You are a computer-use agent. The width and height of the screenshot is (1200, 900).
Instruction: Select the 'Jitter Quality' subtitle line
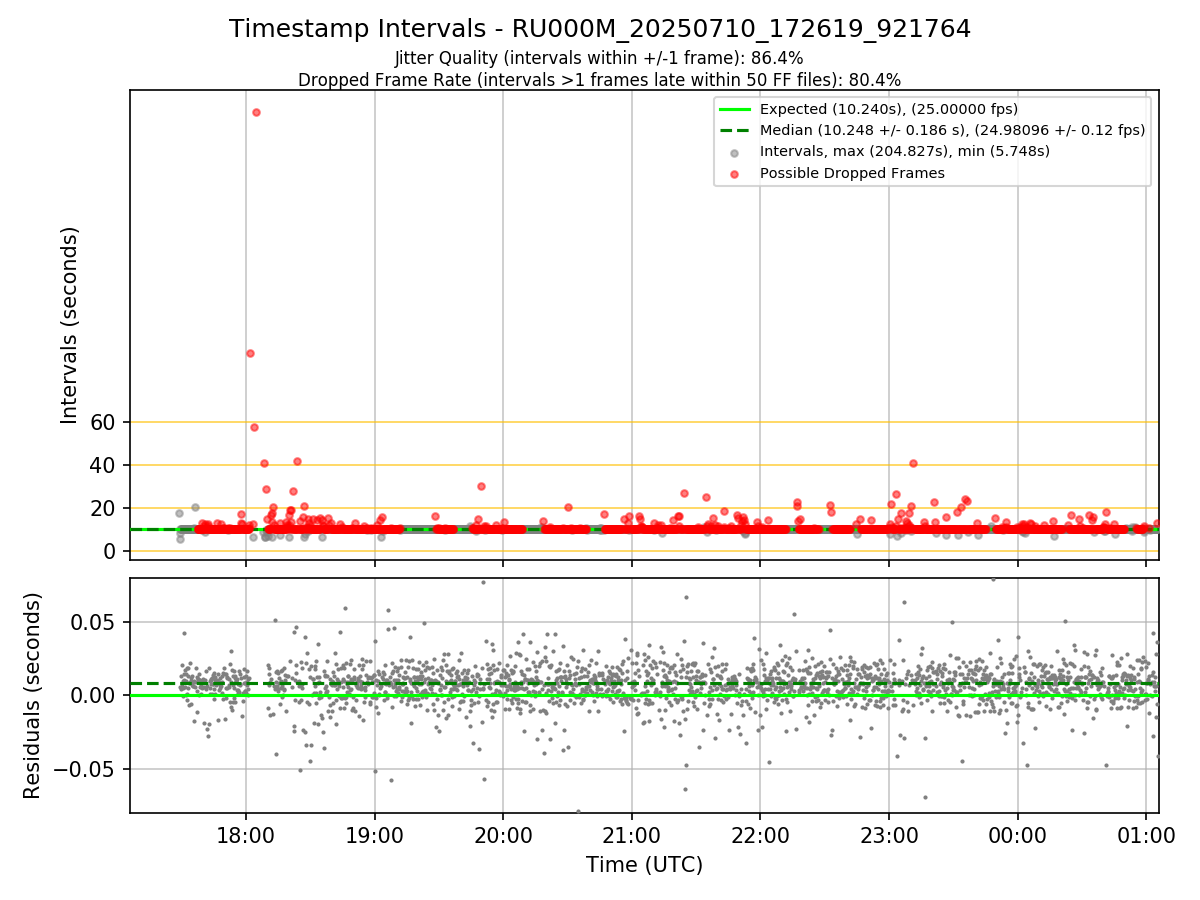(x=599, y=58)
